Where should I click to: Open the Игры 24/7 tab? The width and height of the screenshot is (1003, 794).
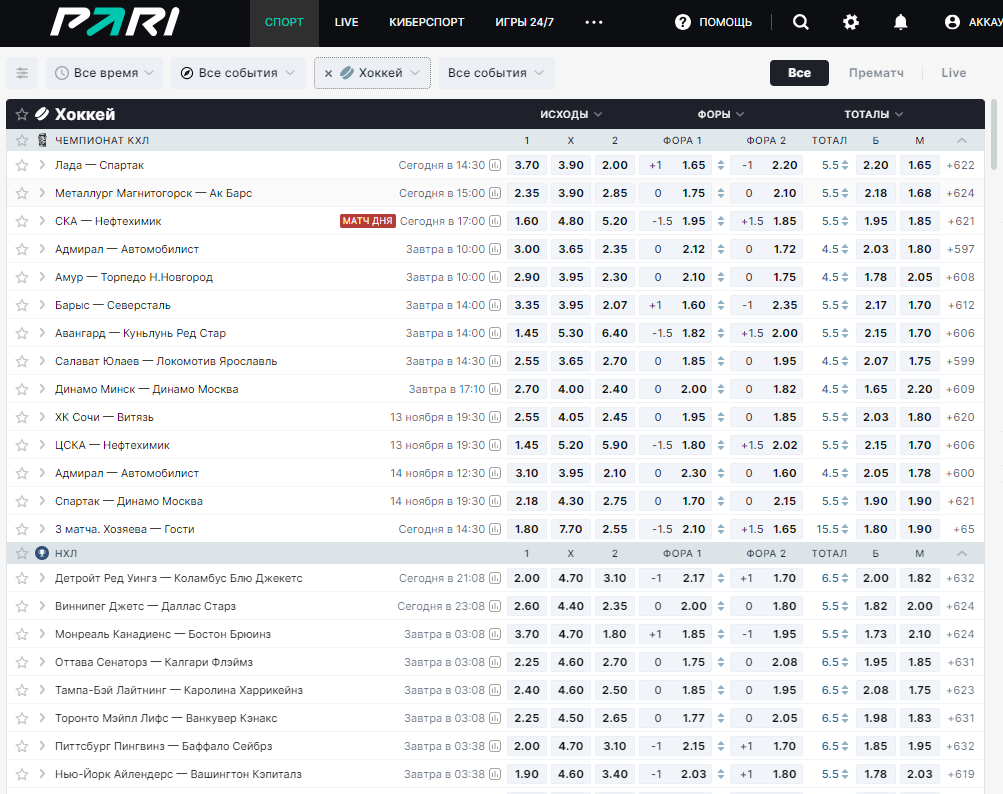coord(525,22)
